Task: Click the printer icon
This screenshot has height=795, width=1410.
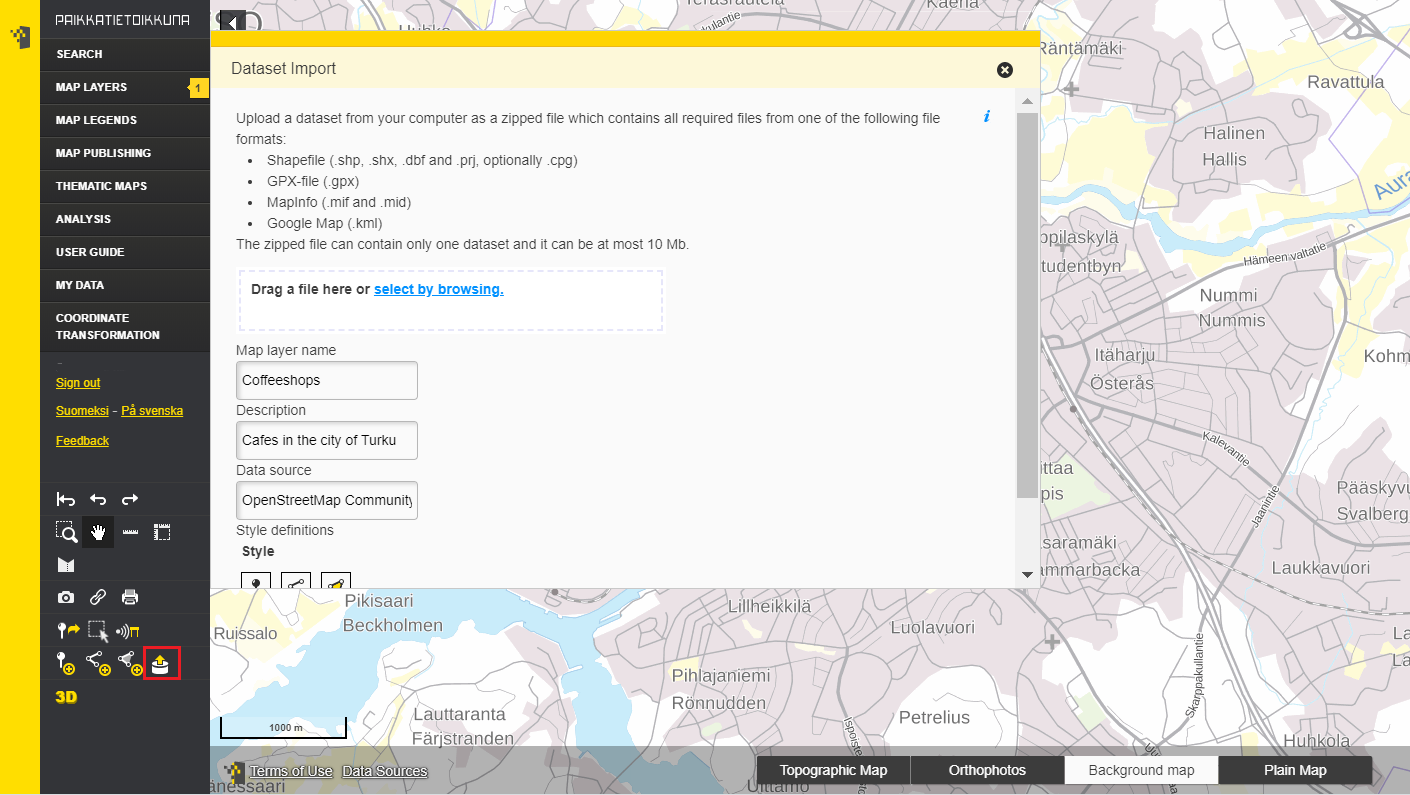Action: (x=130, y=598)
